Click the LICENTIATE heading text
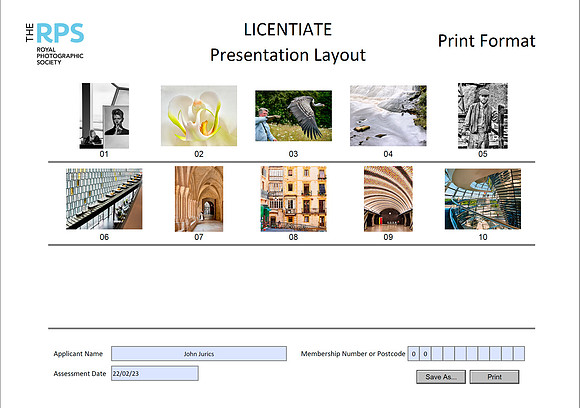 tap(288, 30)
